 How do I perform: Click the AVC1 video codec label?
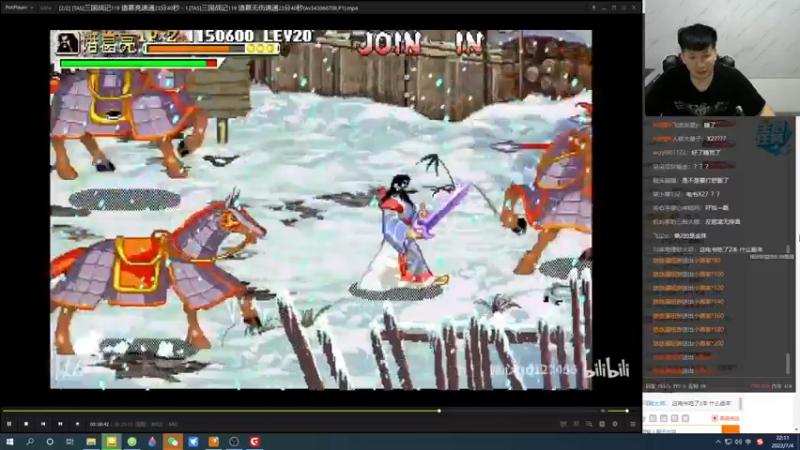tap(157, 424)
